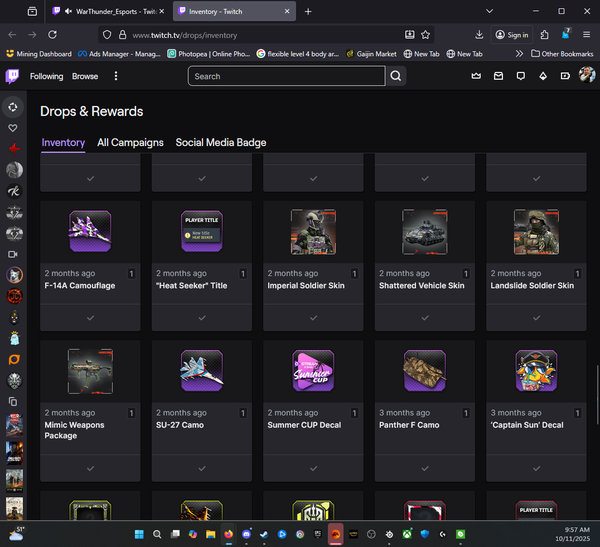Open the three-dot More menu beside Browse

[116, 76]
